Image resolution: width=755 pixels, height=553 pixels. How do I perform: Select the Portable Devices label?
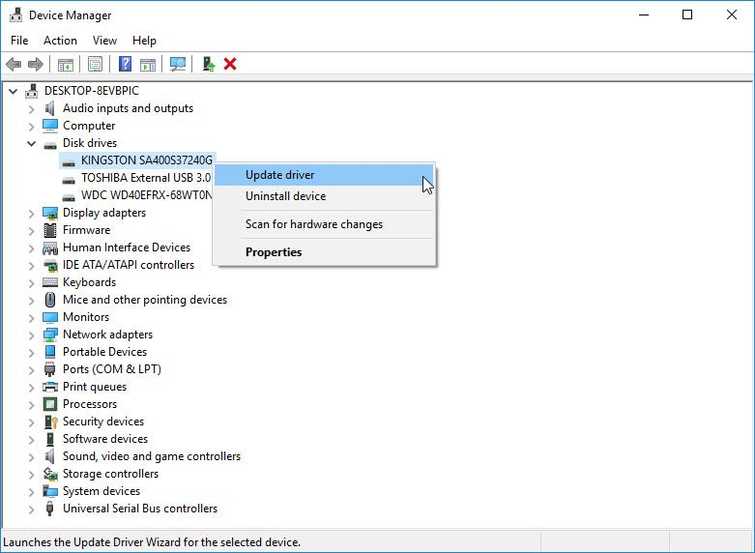(104, 352)
